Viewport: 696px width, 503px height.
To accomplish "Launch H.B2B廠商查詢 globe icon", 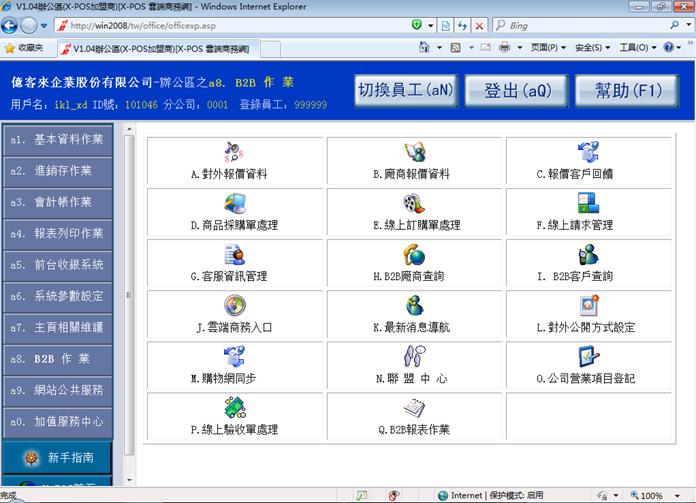I will click(x=415, y=254).
